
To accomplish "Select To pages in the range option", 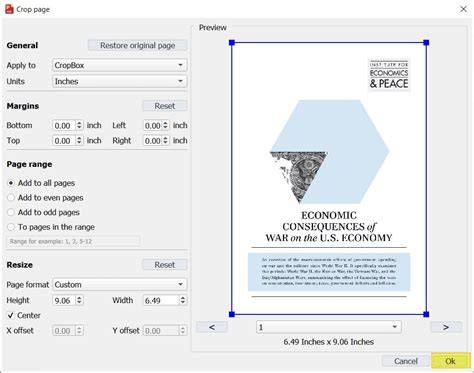I will [11, 227].
